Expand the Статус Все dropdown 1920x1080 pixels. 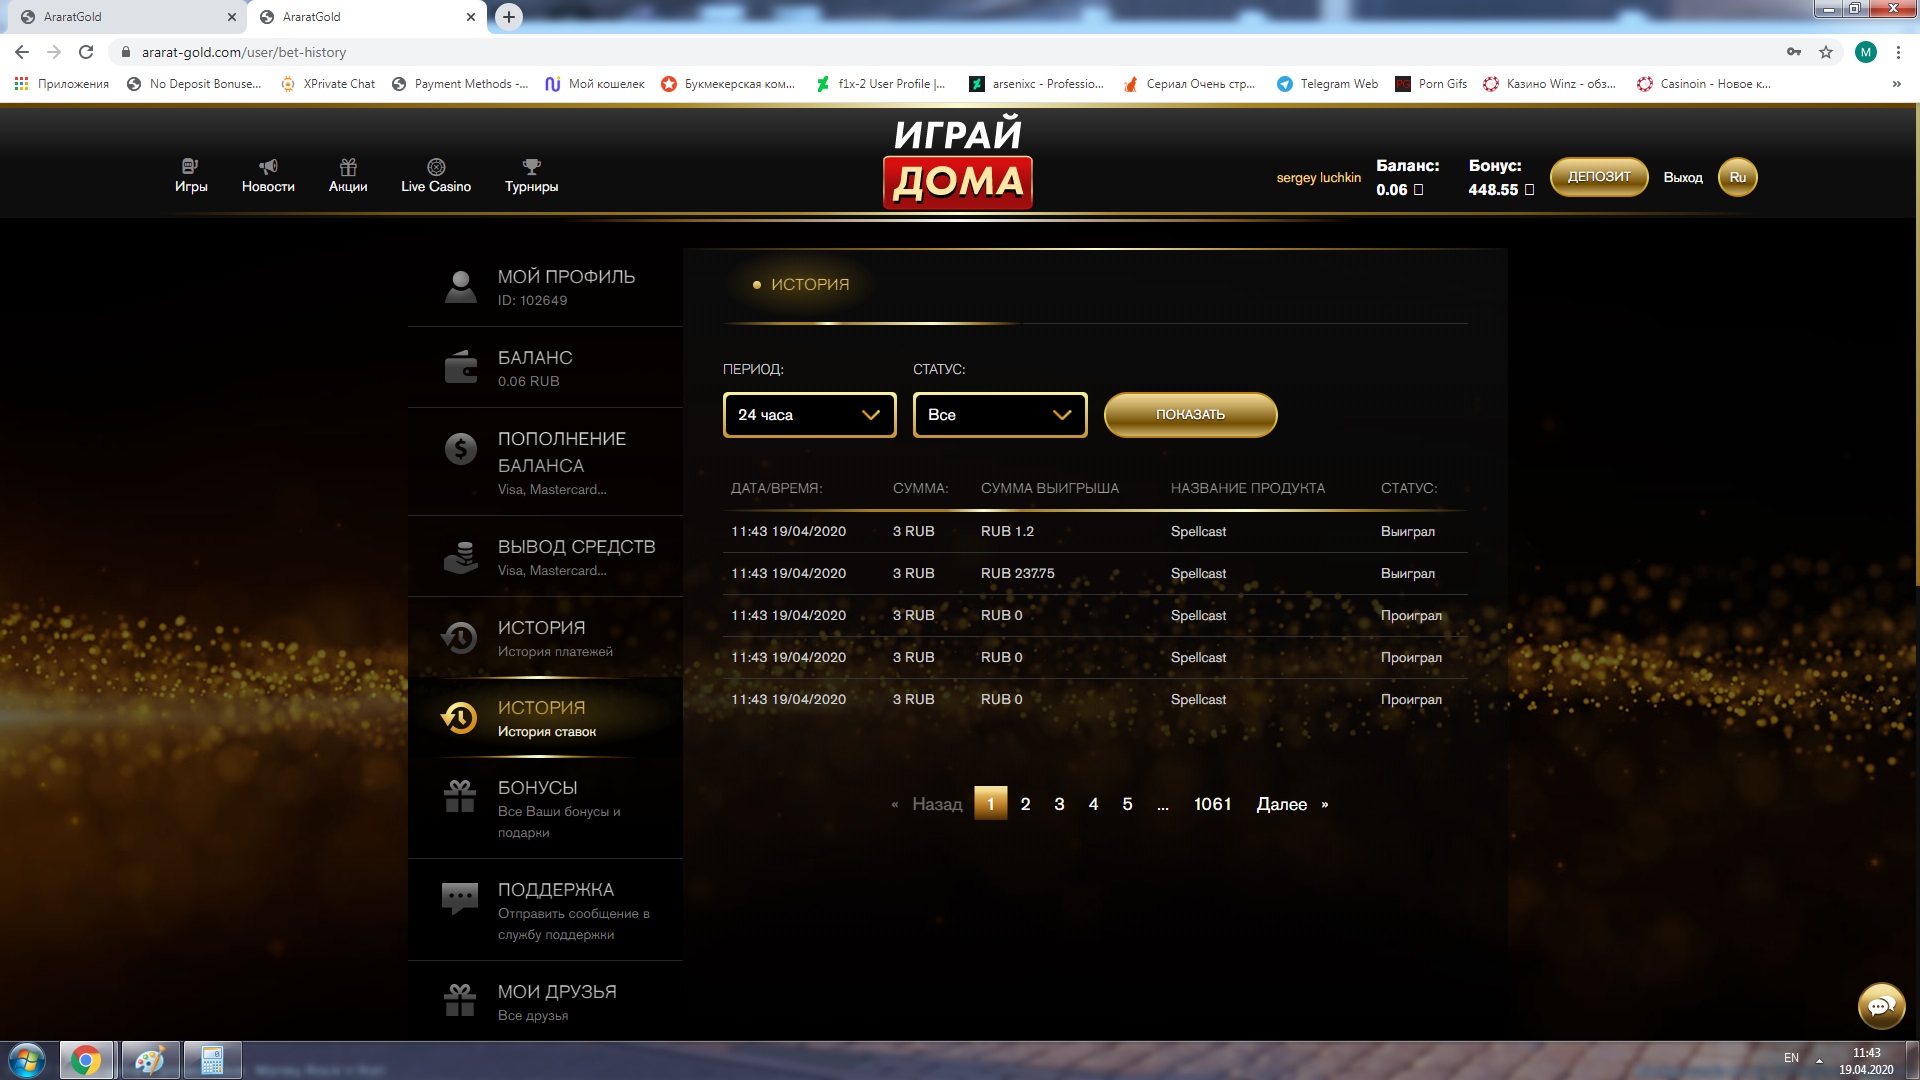click(999, 415)
